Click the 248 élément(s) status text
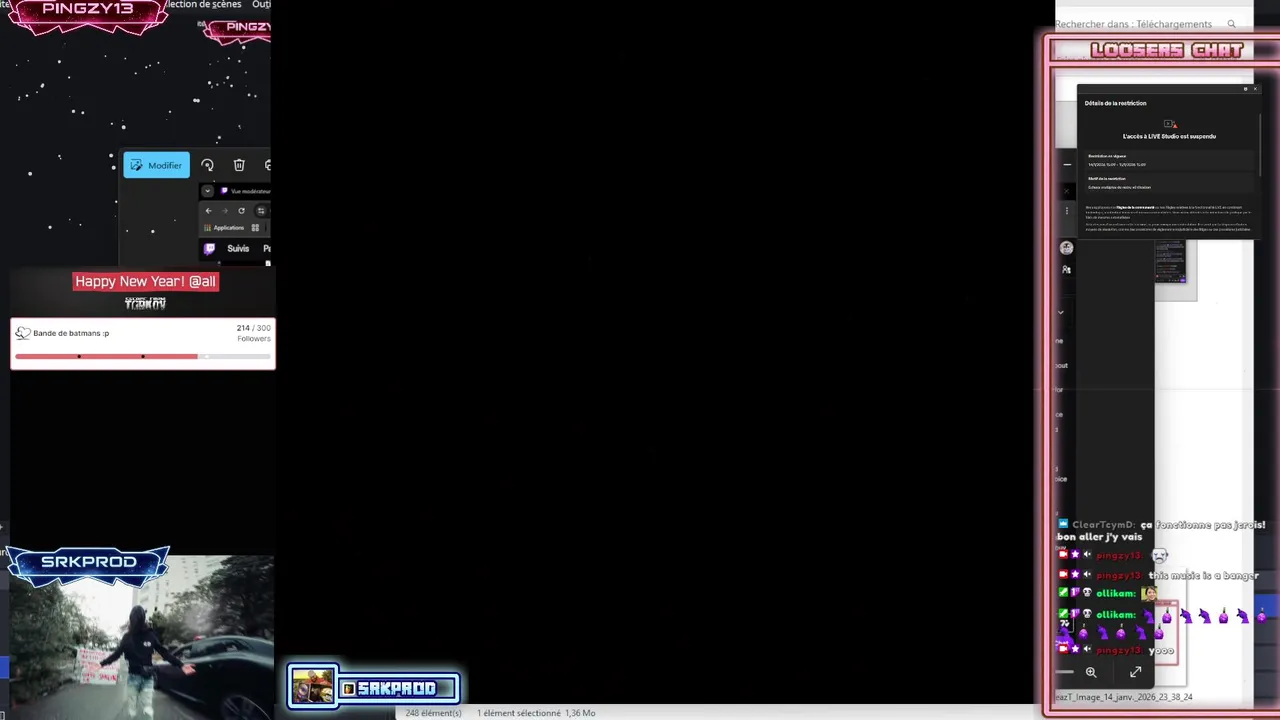The height and width of the screenshot is (720, 1280). [434, 713]
